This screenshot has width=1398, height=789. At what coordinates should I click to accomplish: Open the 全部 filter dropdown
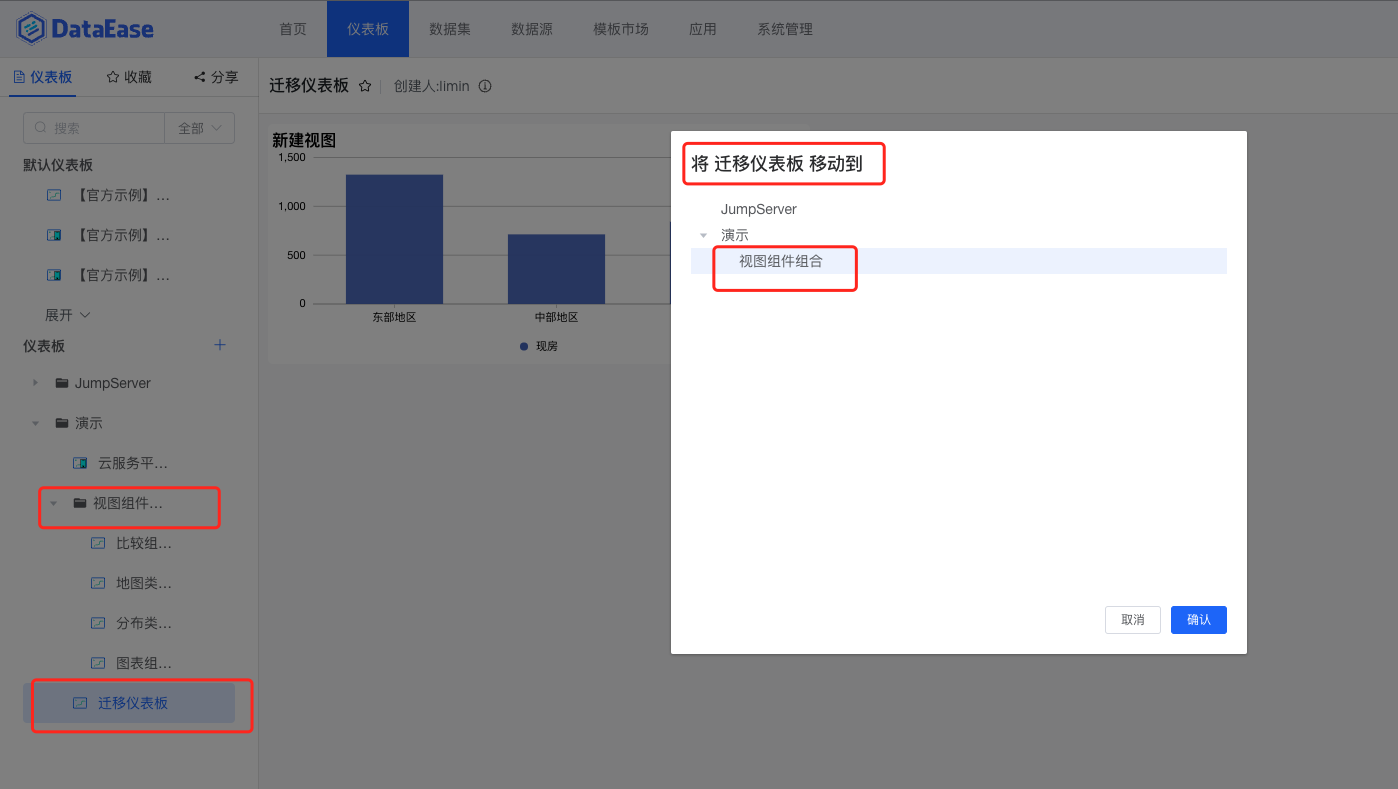point(199,128)
